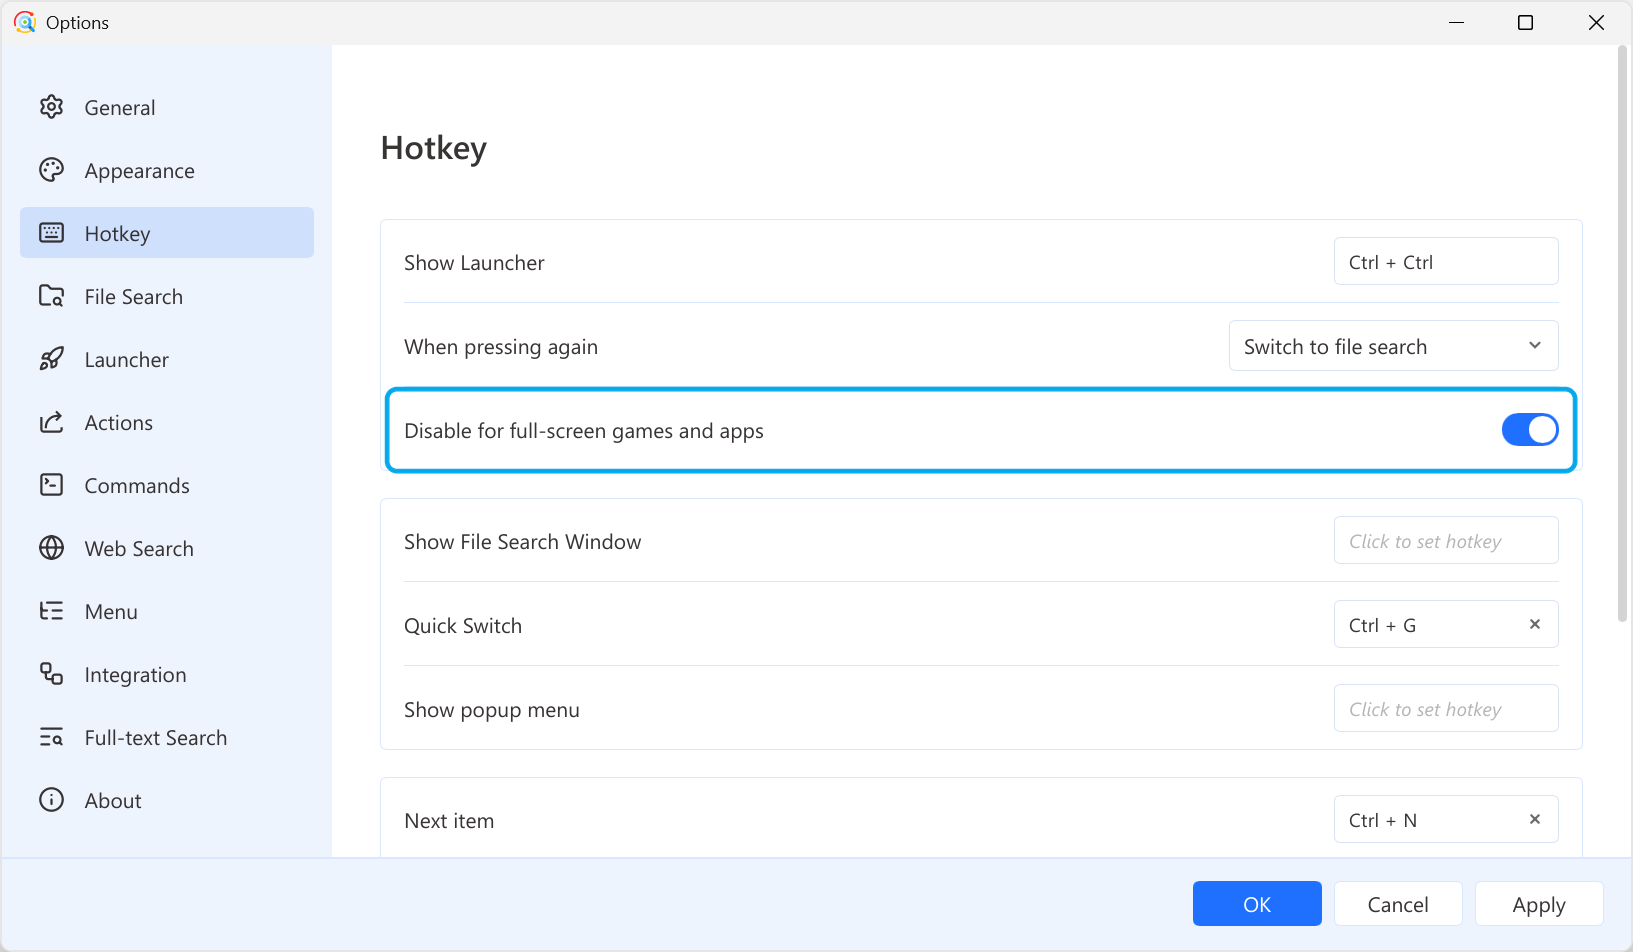The height and width of the screenshot is (952, 1633).
Task: Open the Commands label in sidebar
Action: (x=137, y=485)
